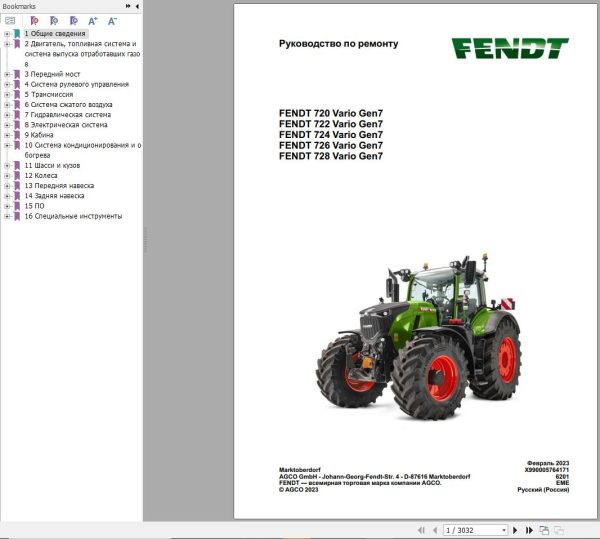600x539 pixels.
Task: Open bookmark 9 Кабина
Action: 39,135
